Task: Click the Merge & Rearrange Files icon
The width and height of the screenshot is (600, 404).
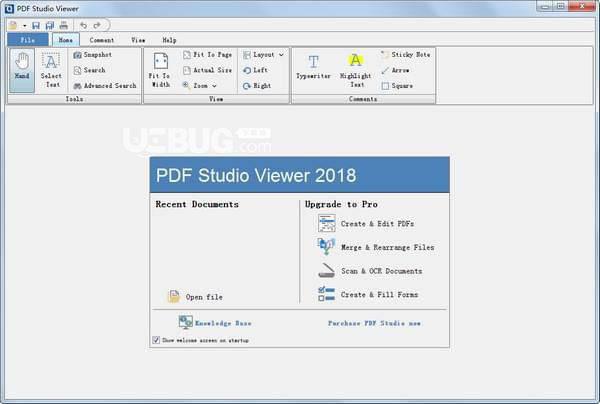Action: point(326,247)
